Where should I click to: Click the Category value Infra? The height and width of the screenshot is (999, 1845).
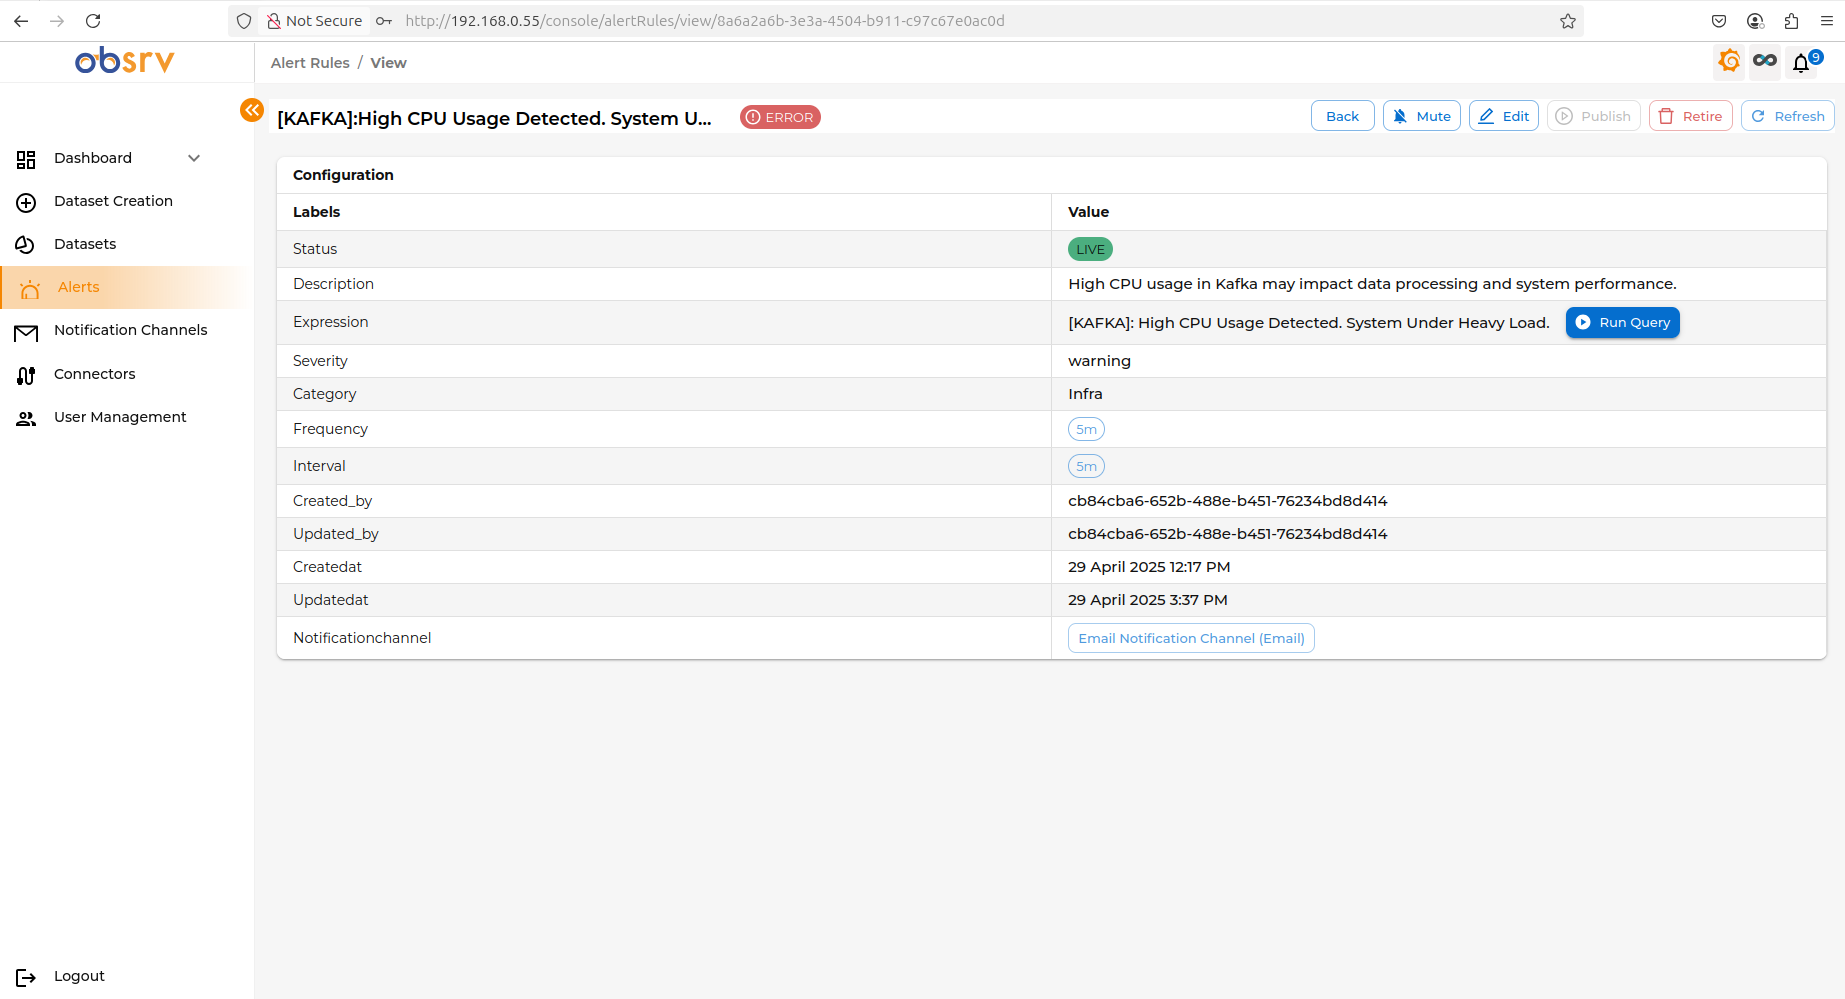[x=1085, y=394]
